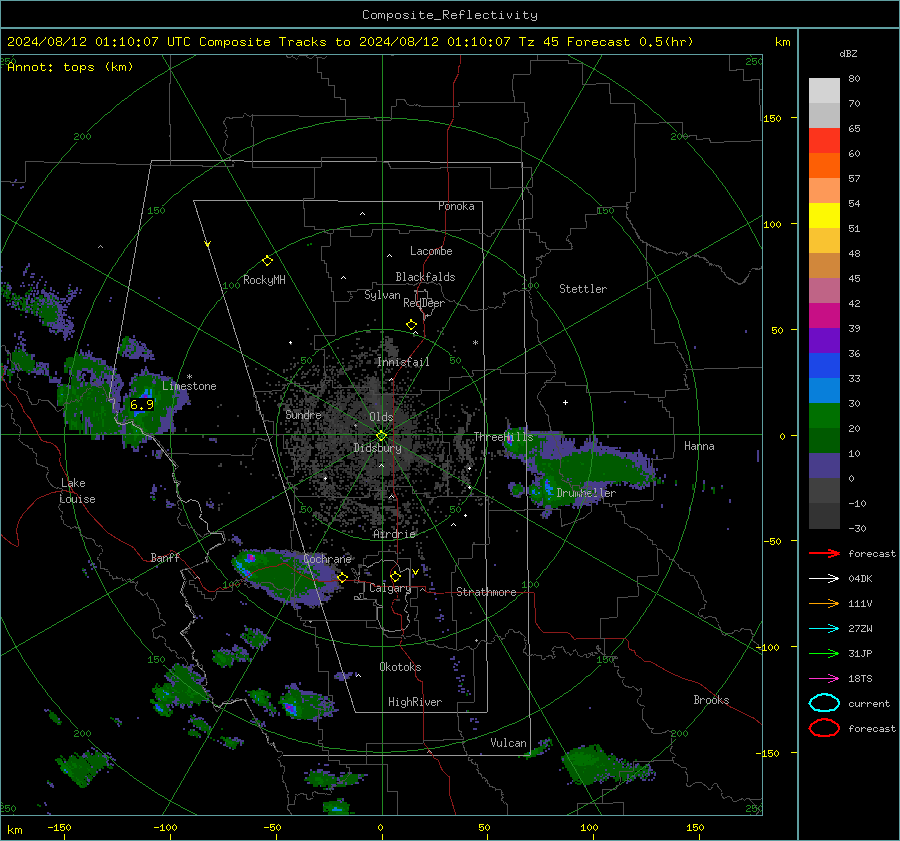900x841 pixels.
Task: Click the dBZ legend heading
Action: 848,53
